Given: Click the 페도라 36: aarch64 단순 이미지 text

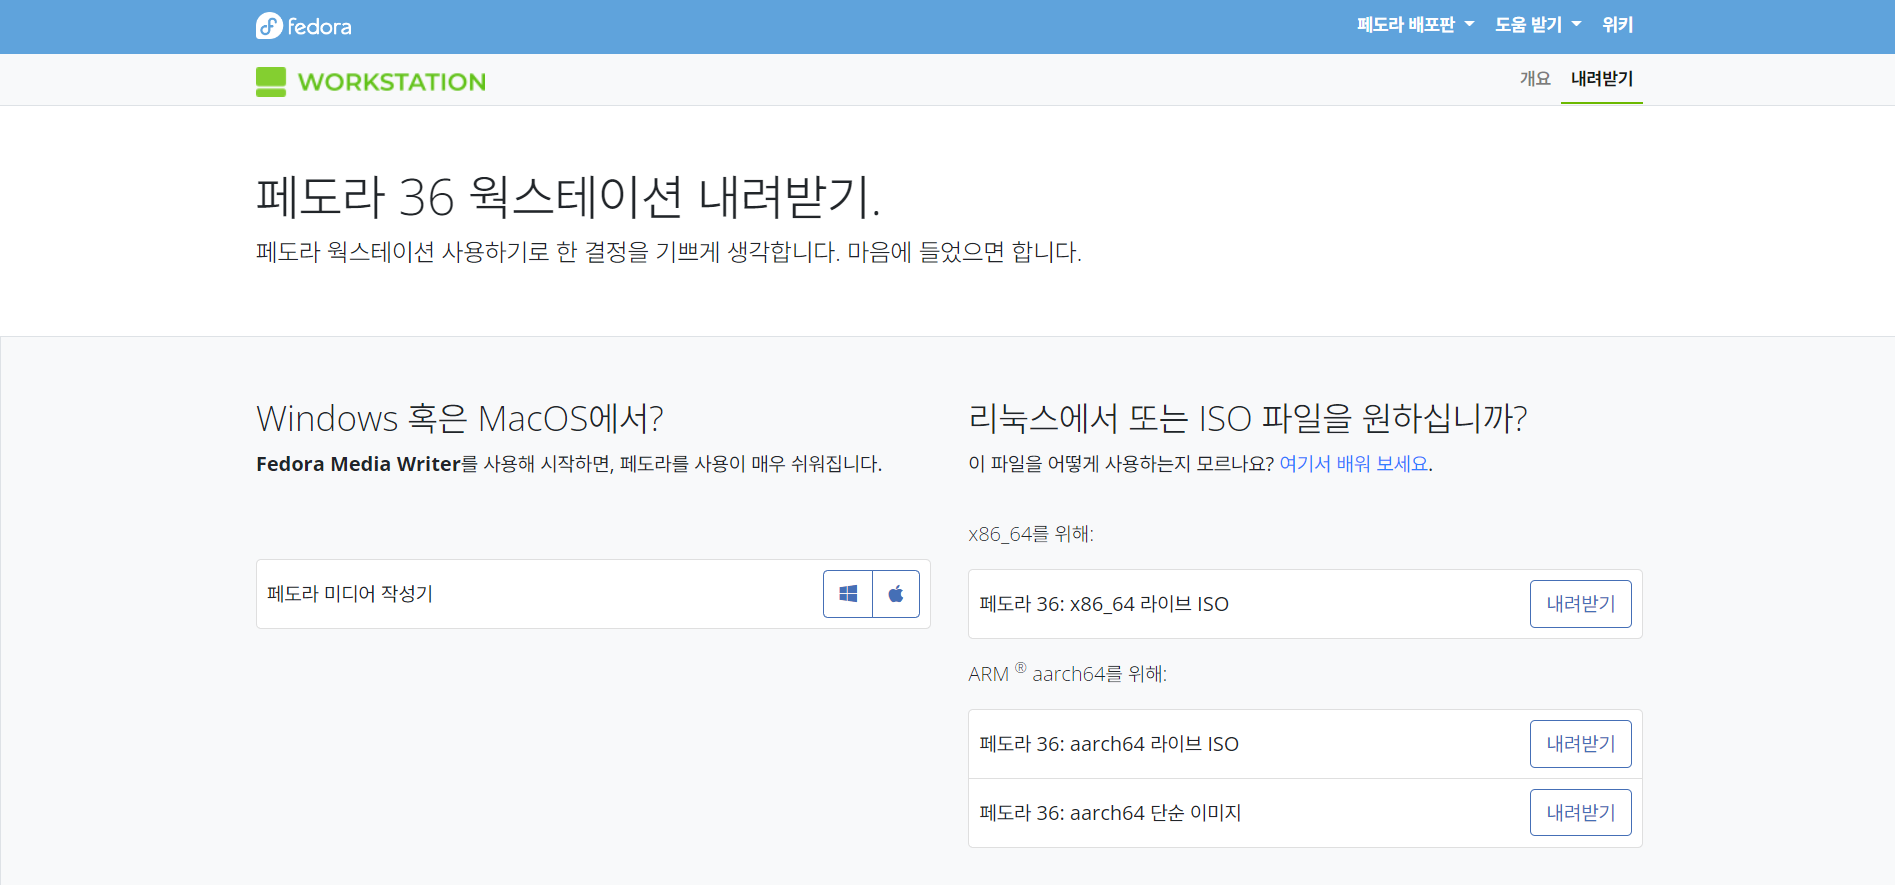Looking at the screenshot, I should (1110, 813).
